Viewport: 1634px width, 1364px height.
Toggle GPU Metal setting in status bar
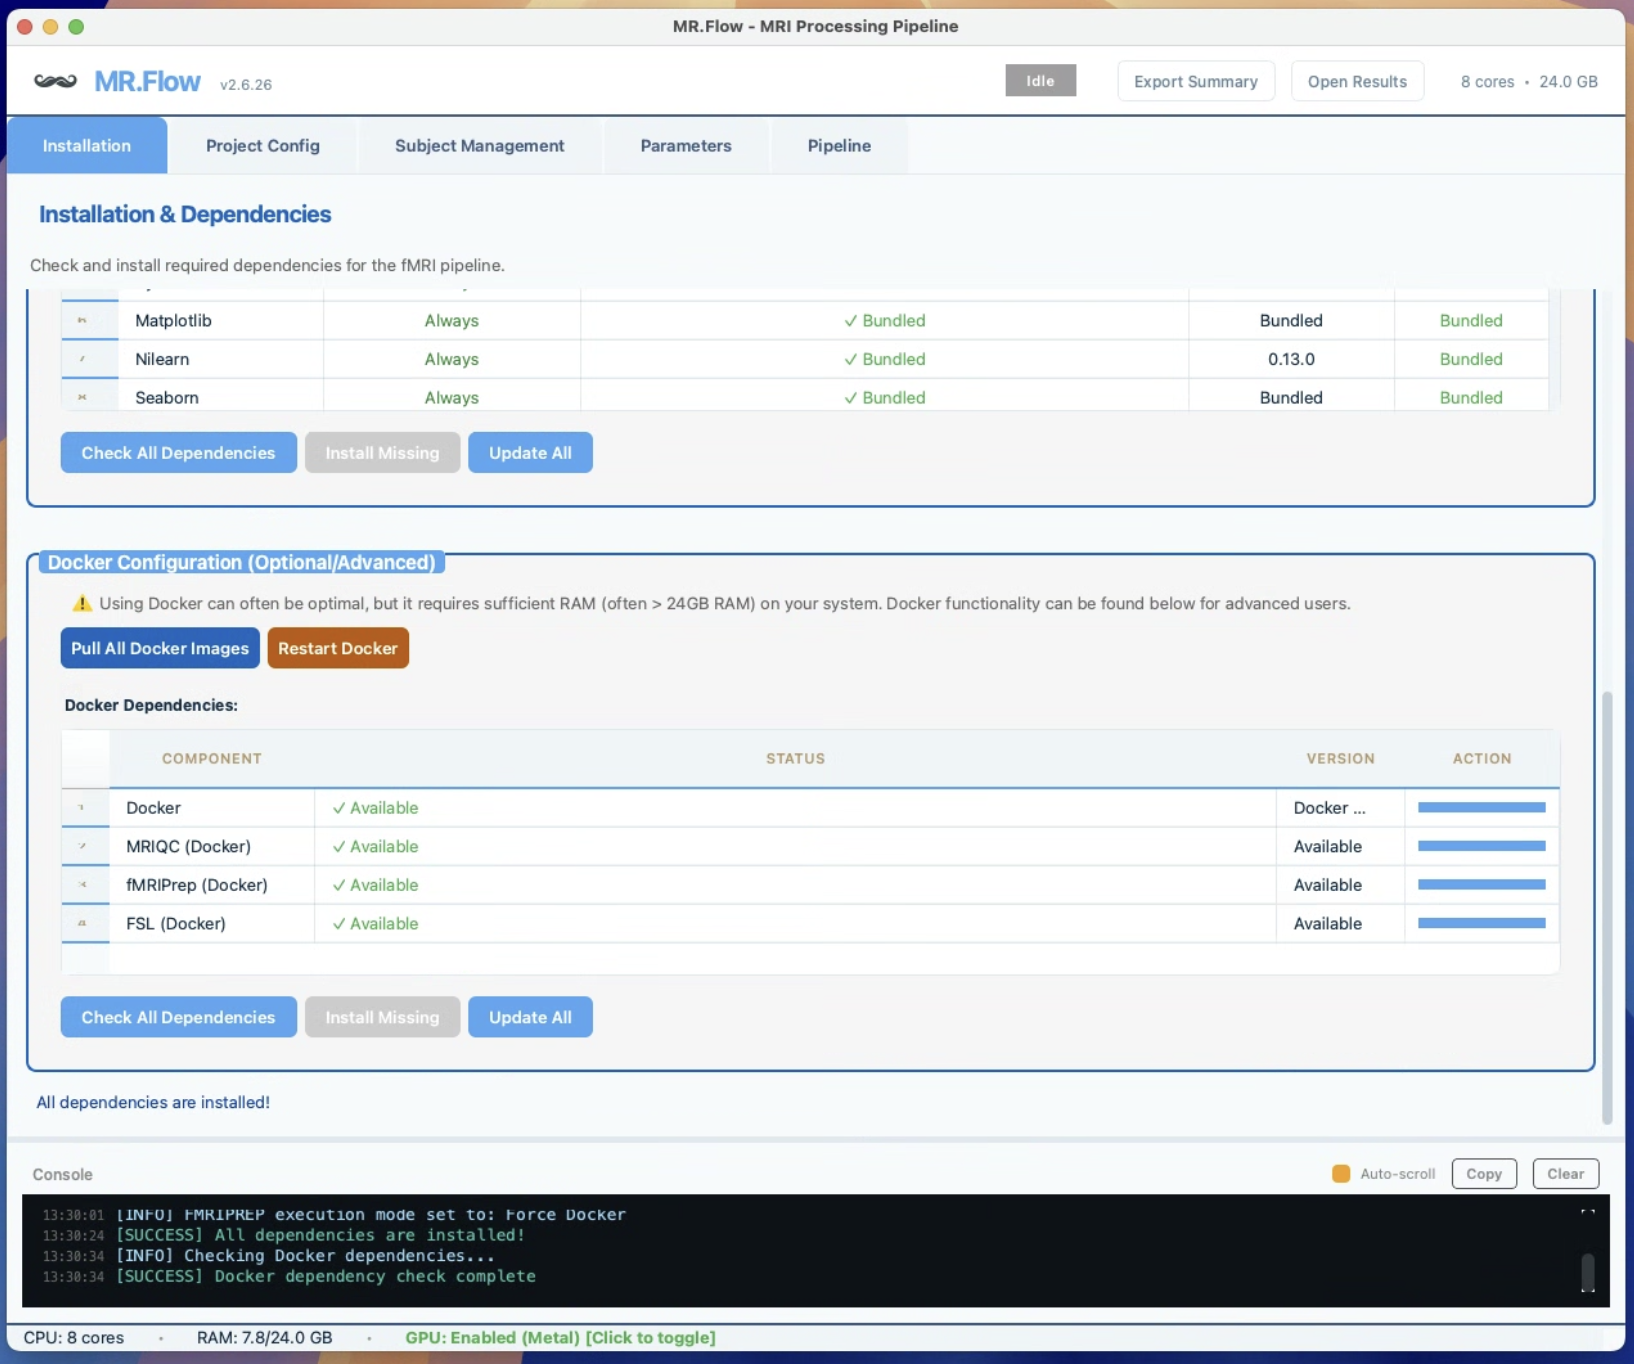pyautogui.click(x=560, y=1337)
